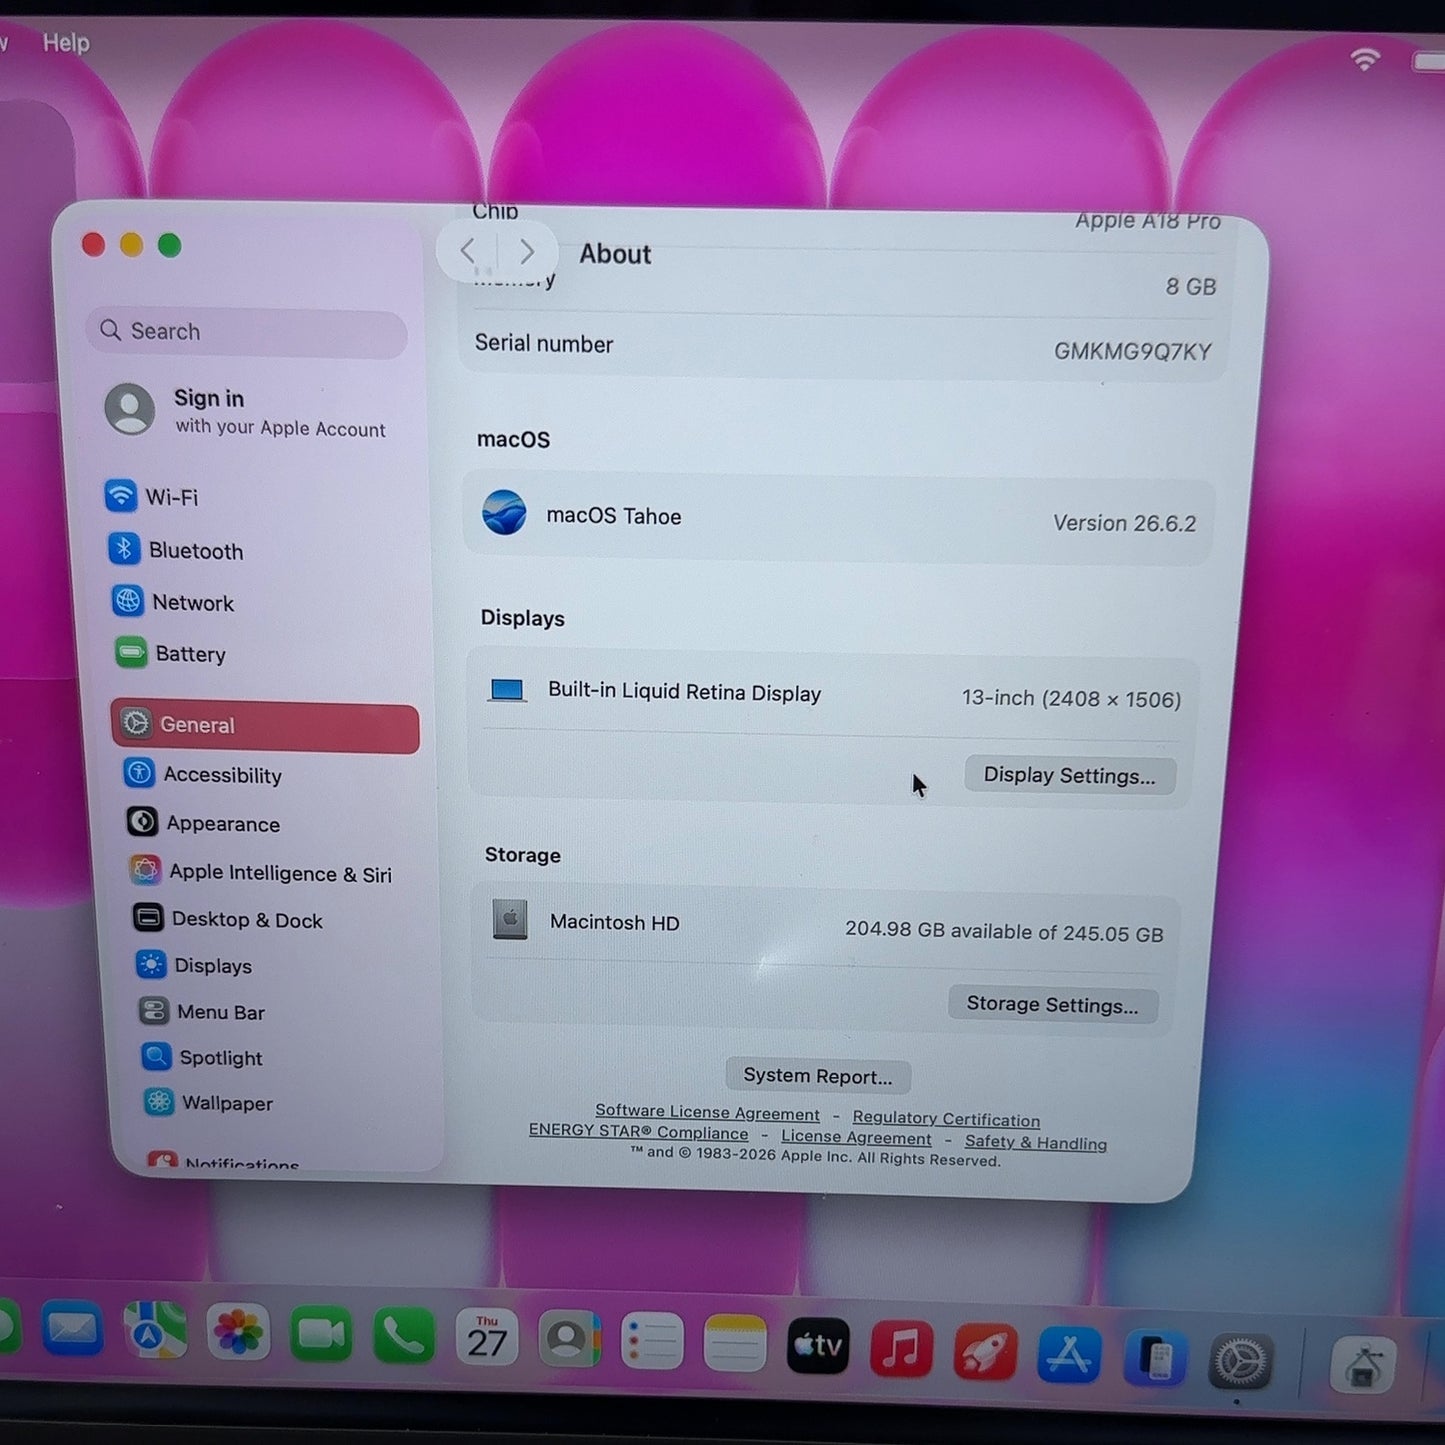This screenshot has width=1445, height=1445.
Task: Launch Apple TV from the Dock
Action: (818, 1346)
